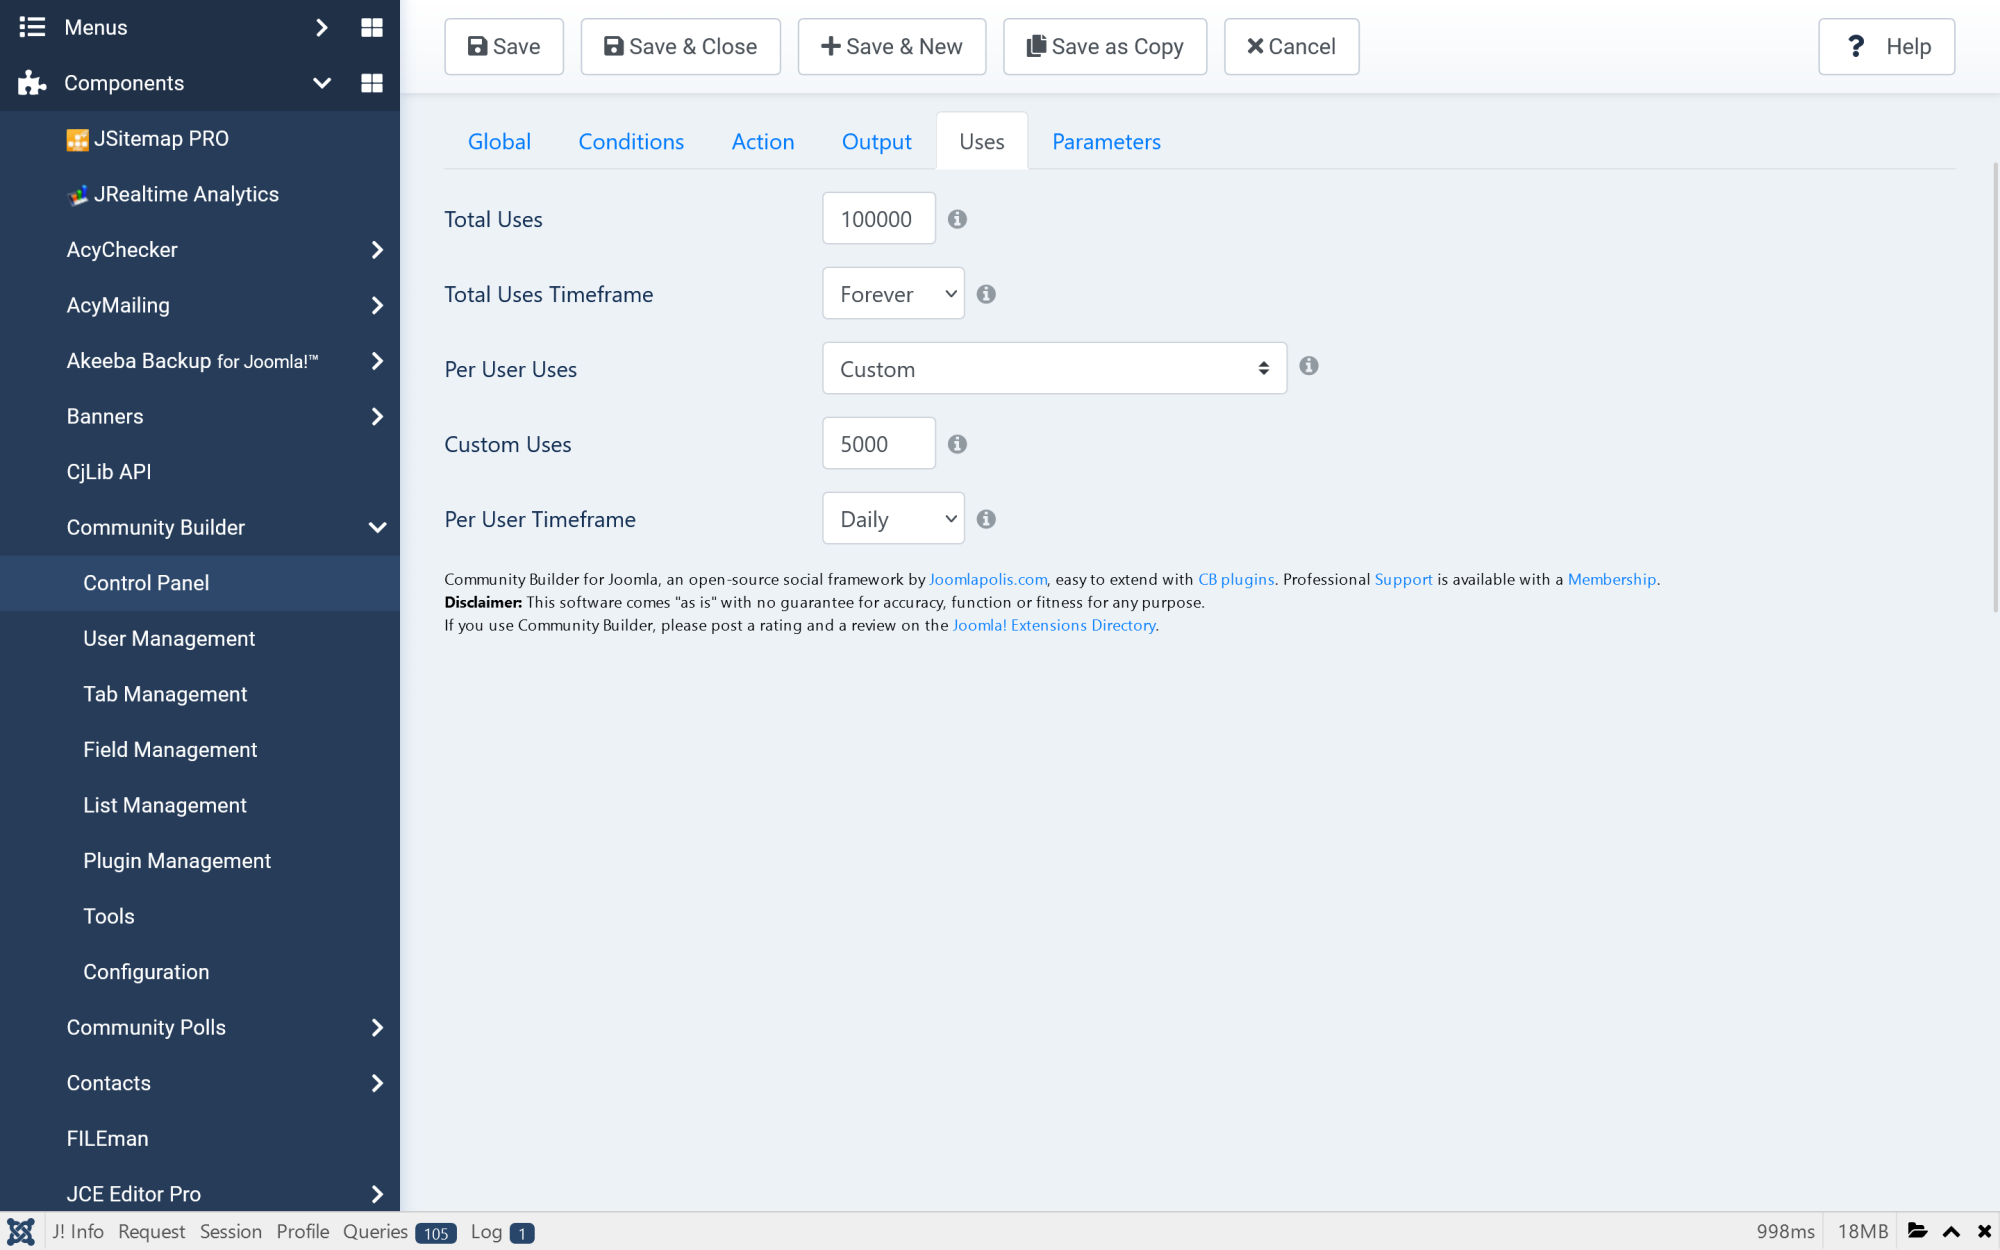
Task: Close the debug bar
Action: tap(1984, 1232)
